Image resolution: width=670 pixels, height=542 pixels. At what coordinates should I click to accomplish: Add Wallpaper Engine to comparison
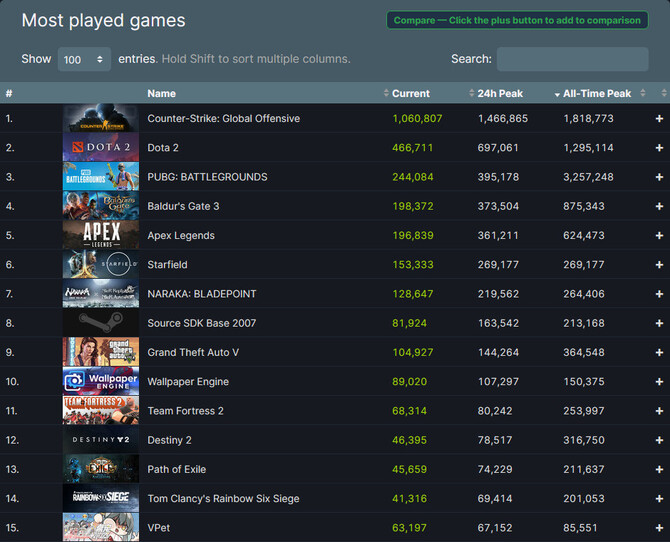pos(659,382)
